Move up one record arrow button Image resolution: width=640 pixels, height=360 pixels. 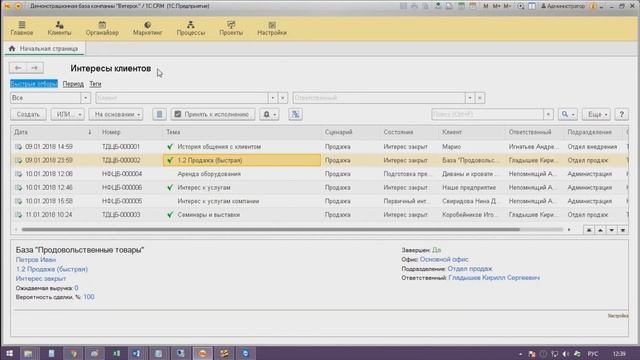(600, 230)
